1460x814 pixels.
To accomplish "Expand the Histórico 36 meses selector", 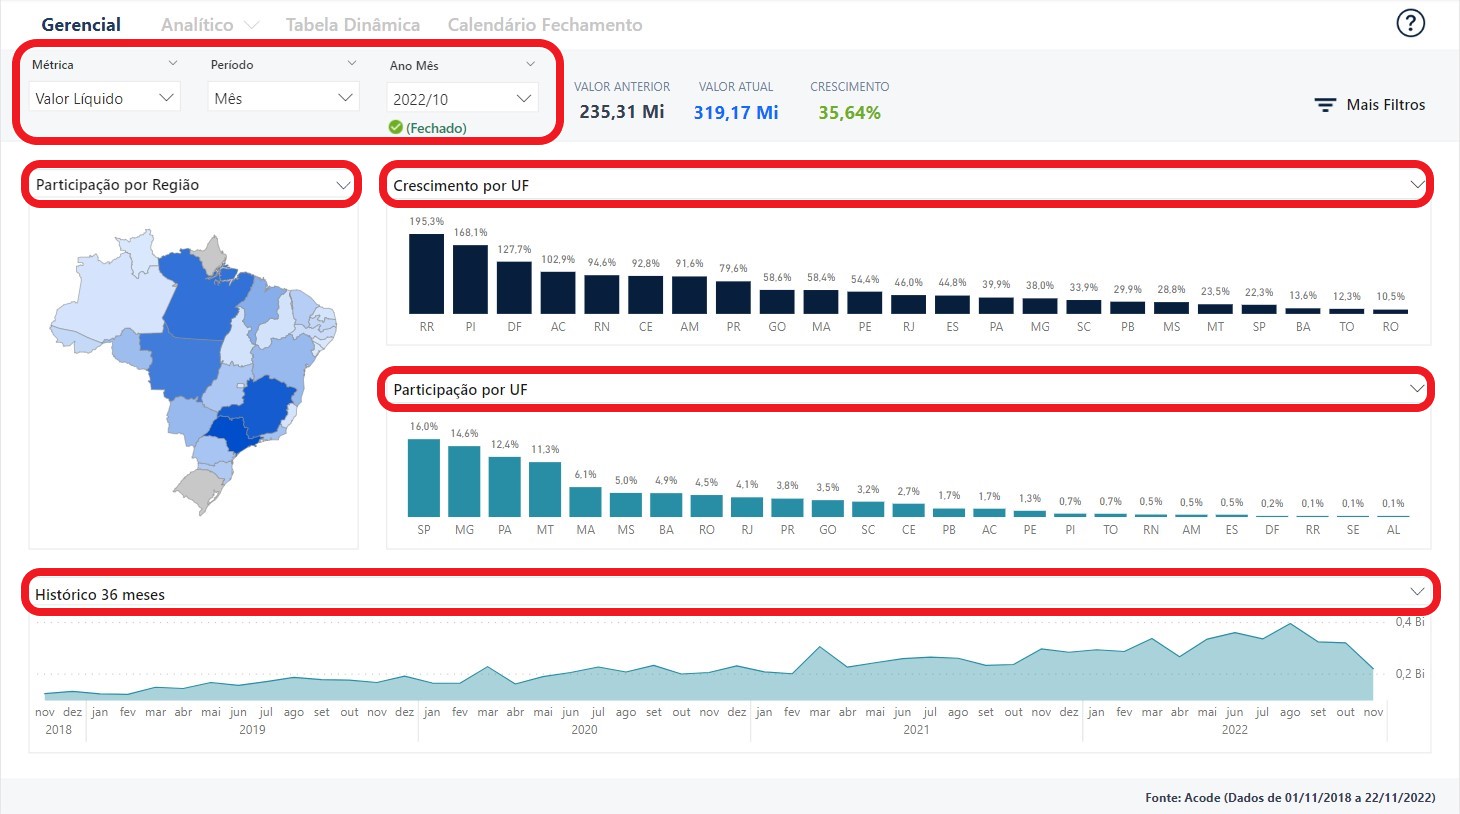I will tap(1416, 593).
